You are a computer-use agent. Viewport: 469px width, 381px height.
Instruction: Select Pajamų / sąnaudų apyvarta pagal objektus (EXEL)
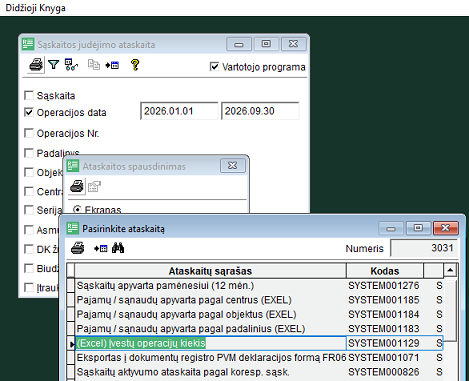(211, 314)
